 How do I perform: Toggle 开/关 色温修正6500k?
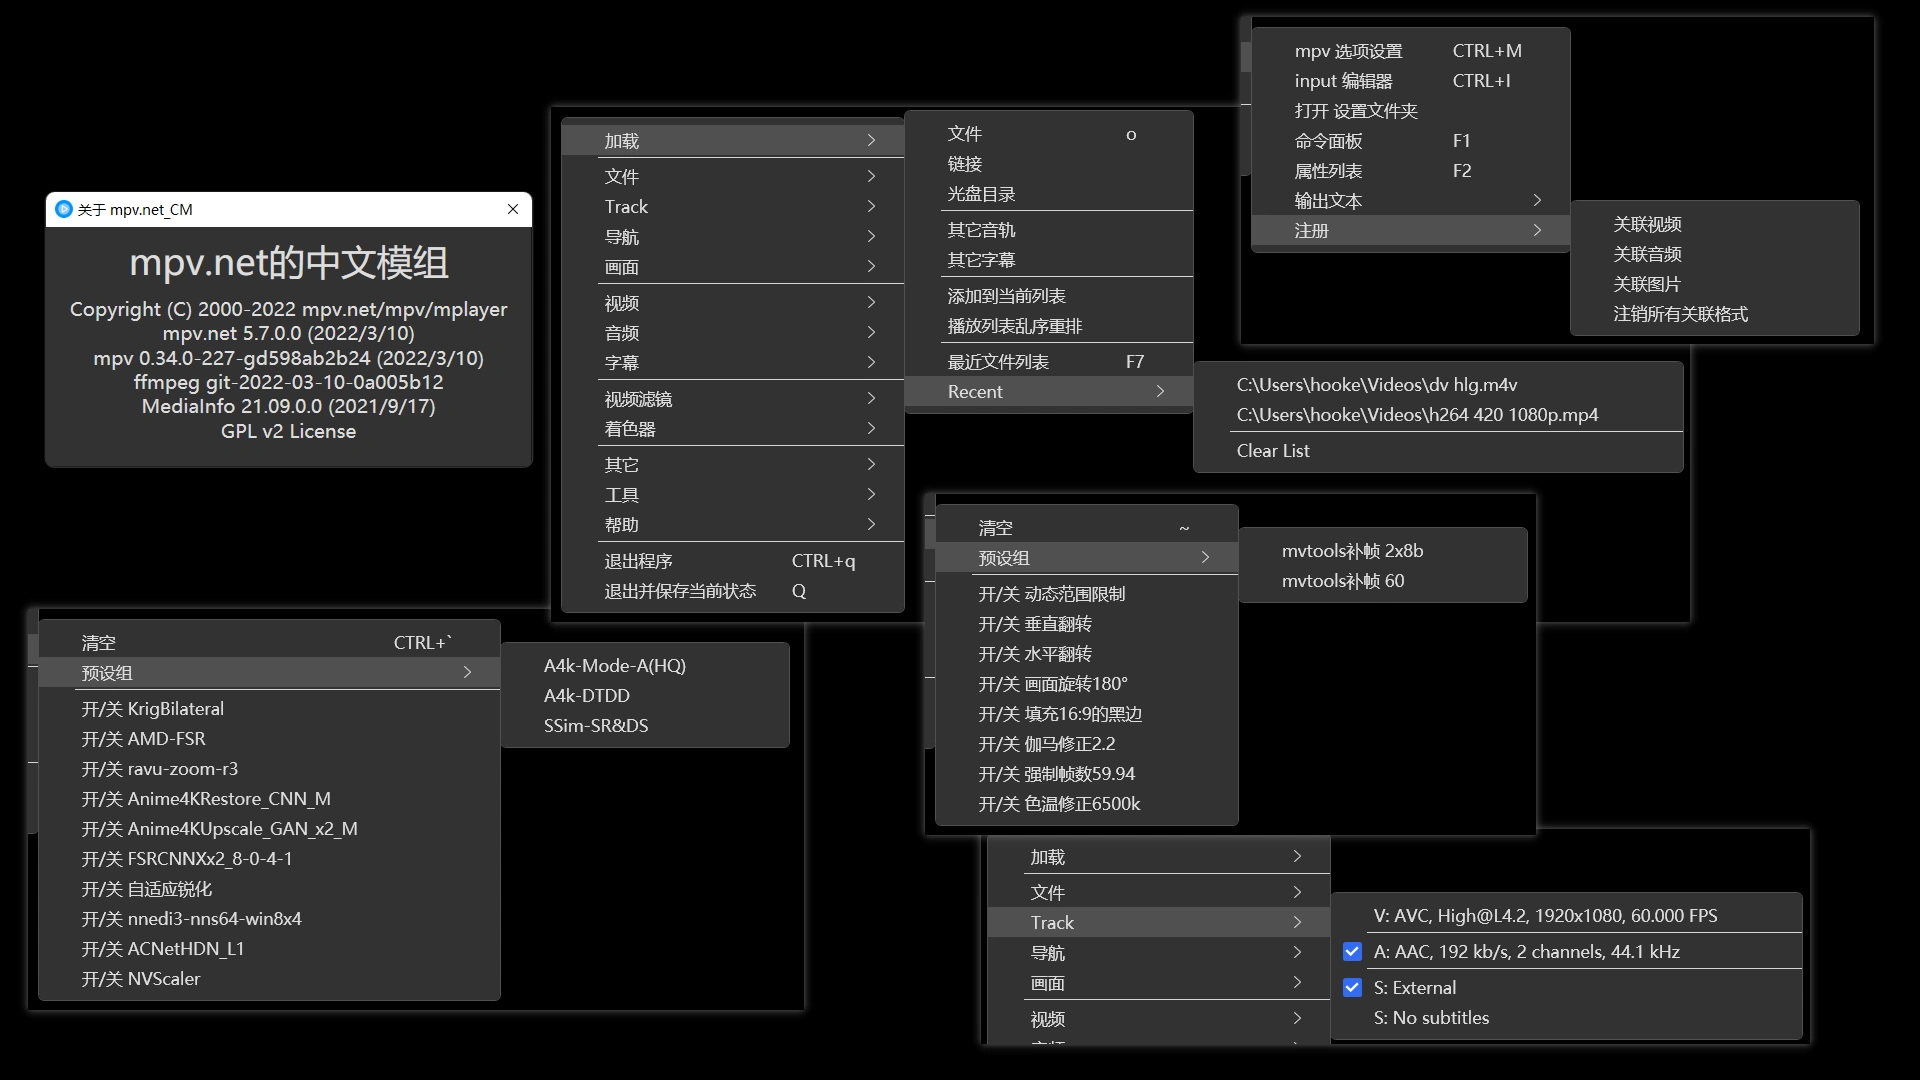pos(1087,804)
